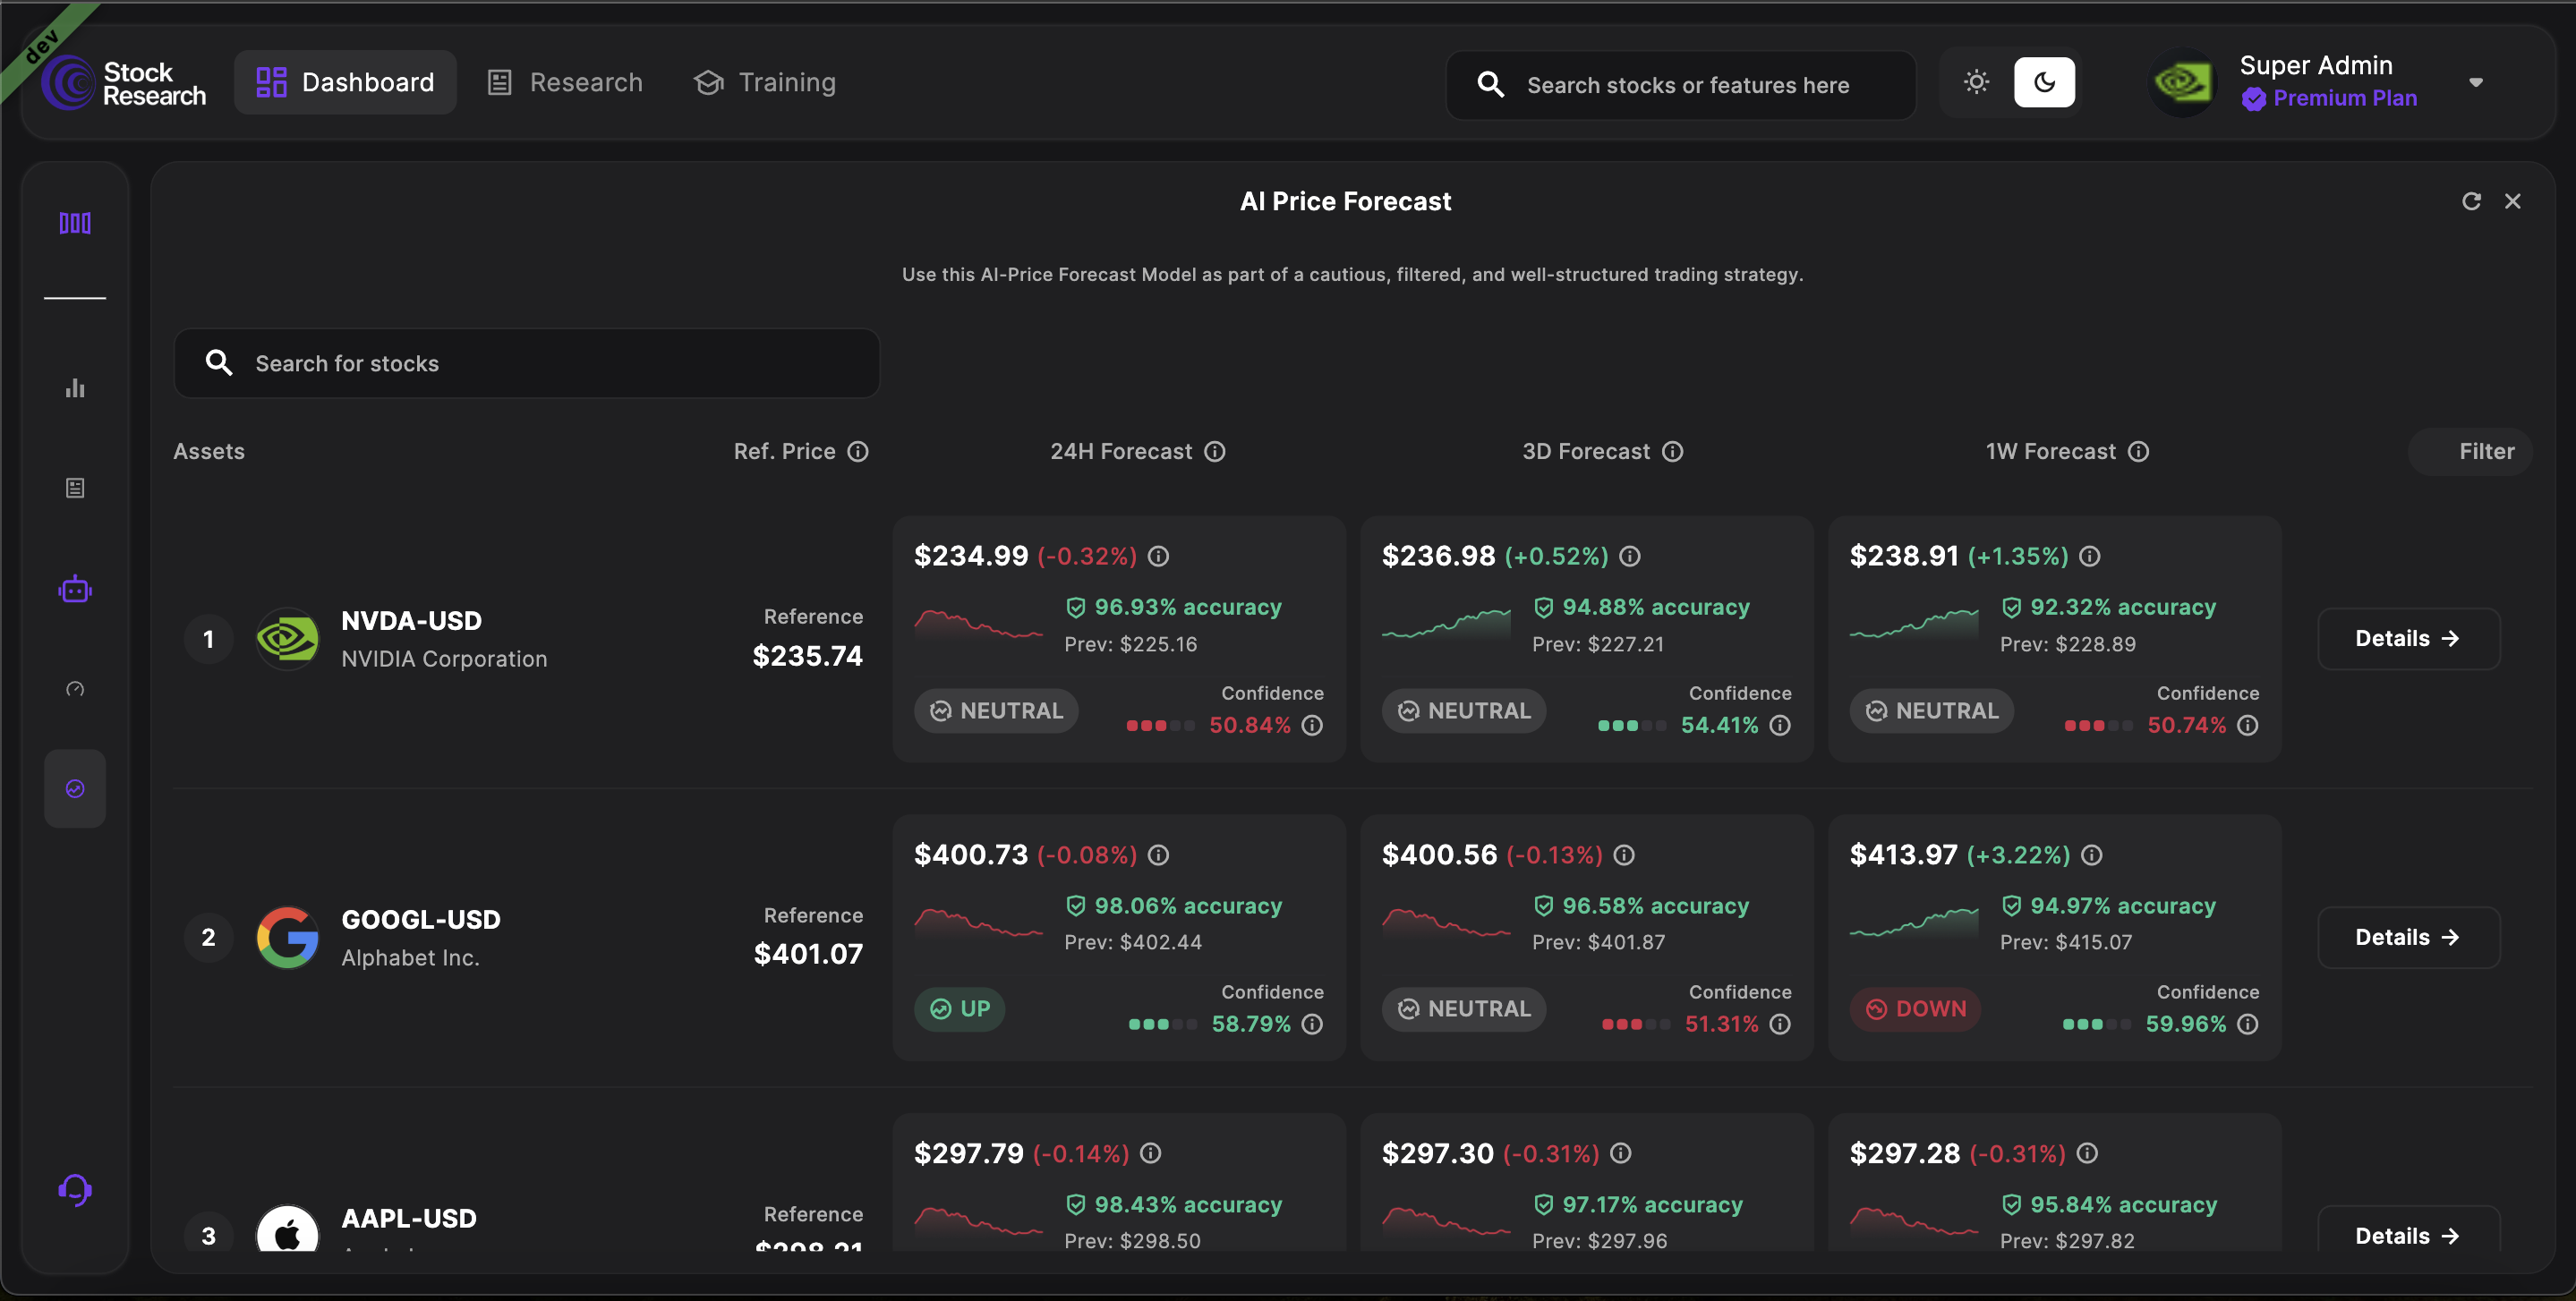Click info icon beside $297.79 forecast
Screen dimensions: 2576x1301
pyautogui.click(x=1151, y=1153)
